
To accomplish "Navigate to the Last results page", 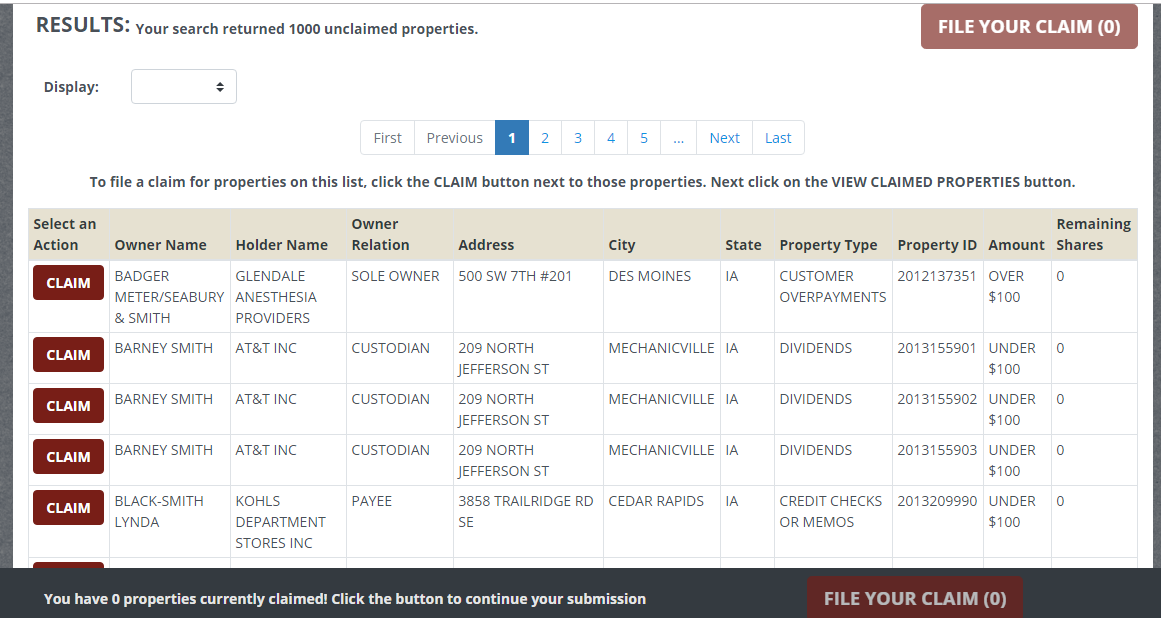I will 777,137.
